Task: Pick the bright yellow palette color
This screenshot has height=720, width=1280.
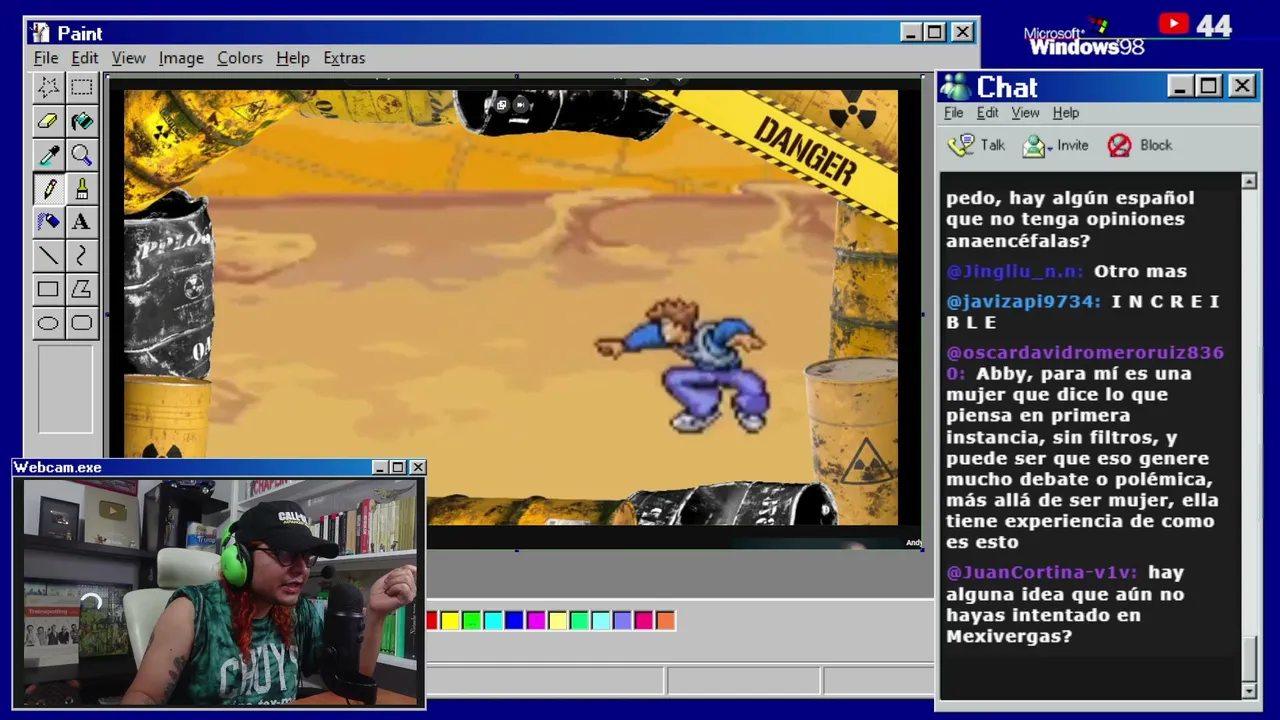Action: point(450,621)
